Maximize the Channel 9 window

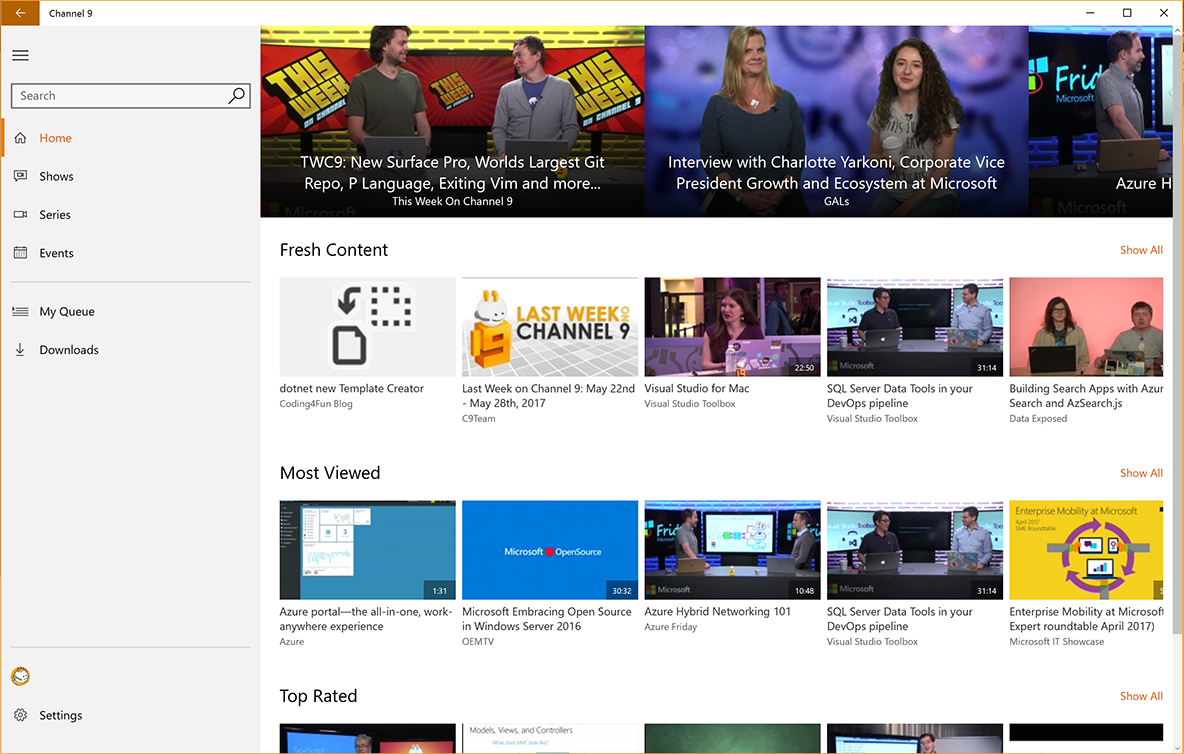pyautogui.click(x=1127, y=13)
